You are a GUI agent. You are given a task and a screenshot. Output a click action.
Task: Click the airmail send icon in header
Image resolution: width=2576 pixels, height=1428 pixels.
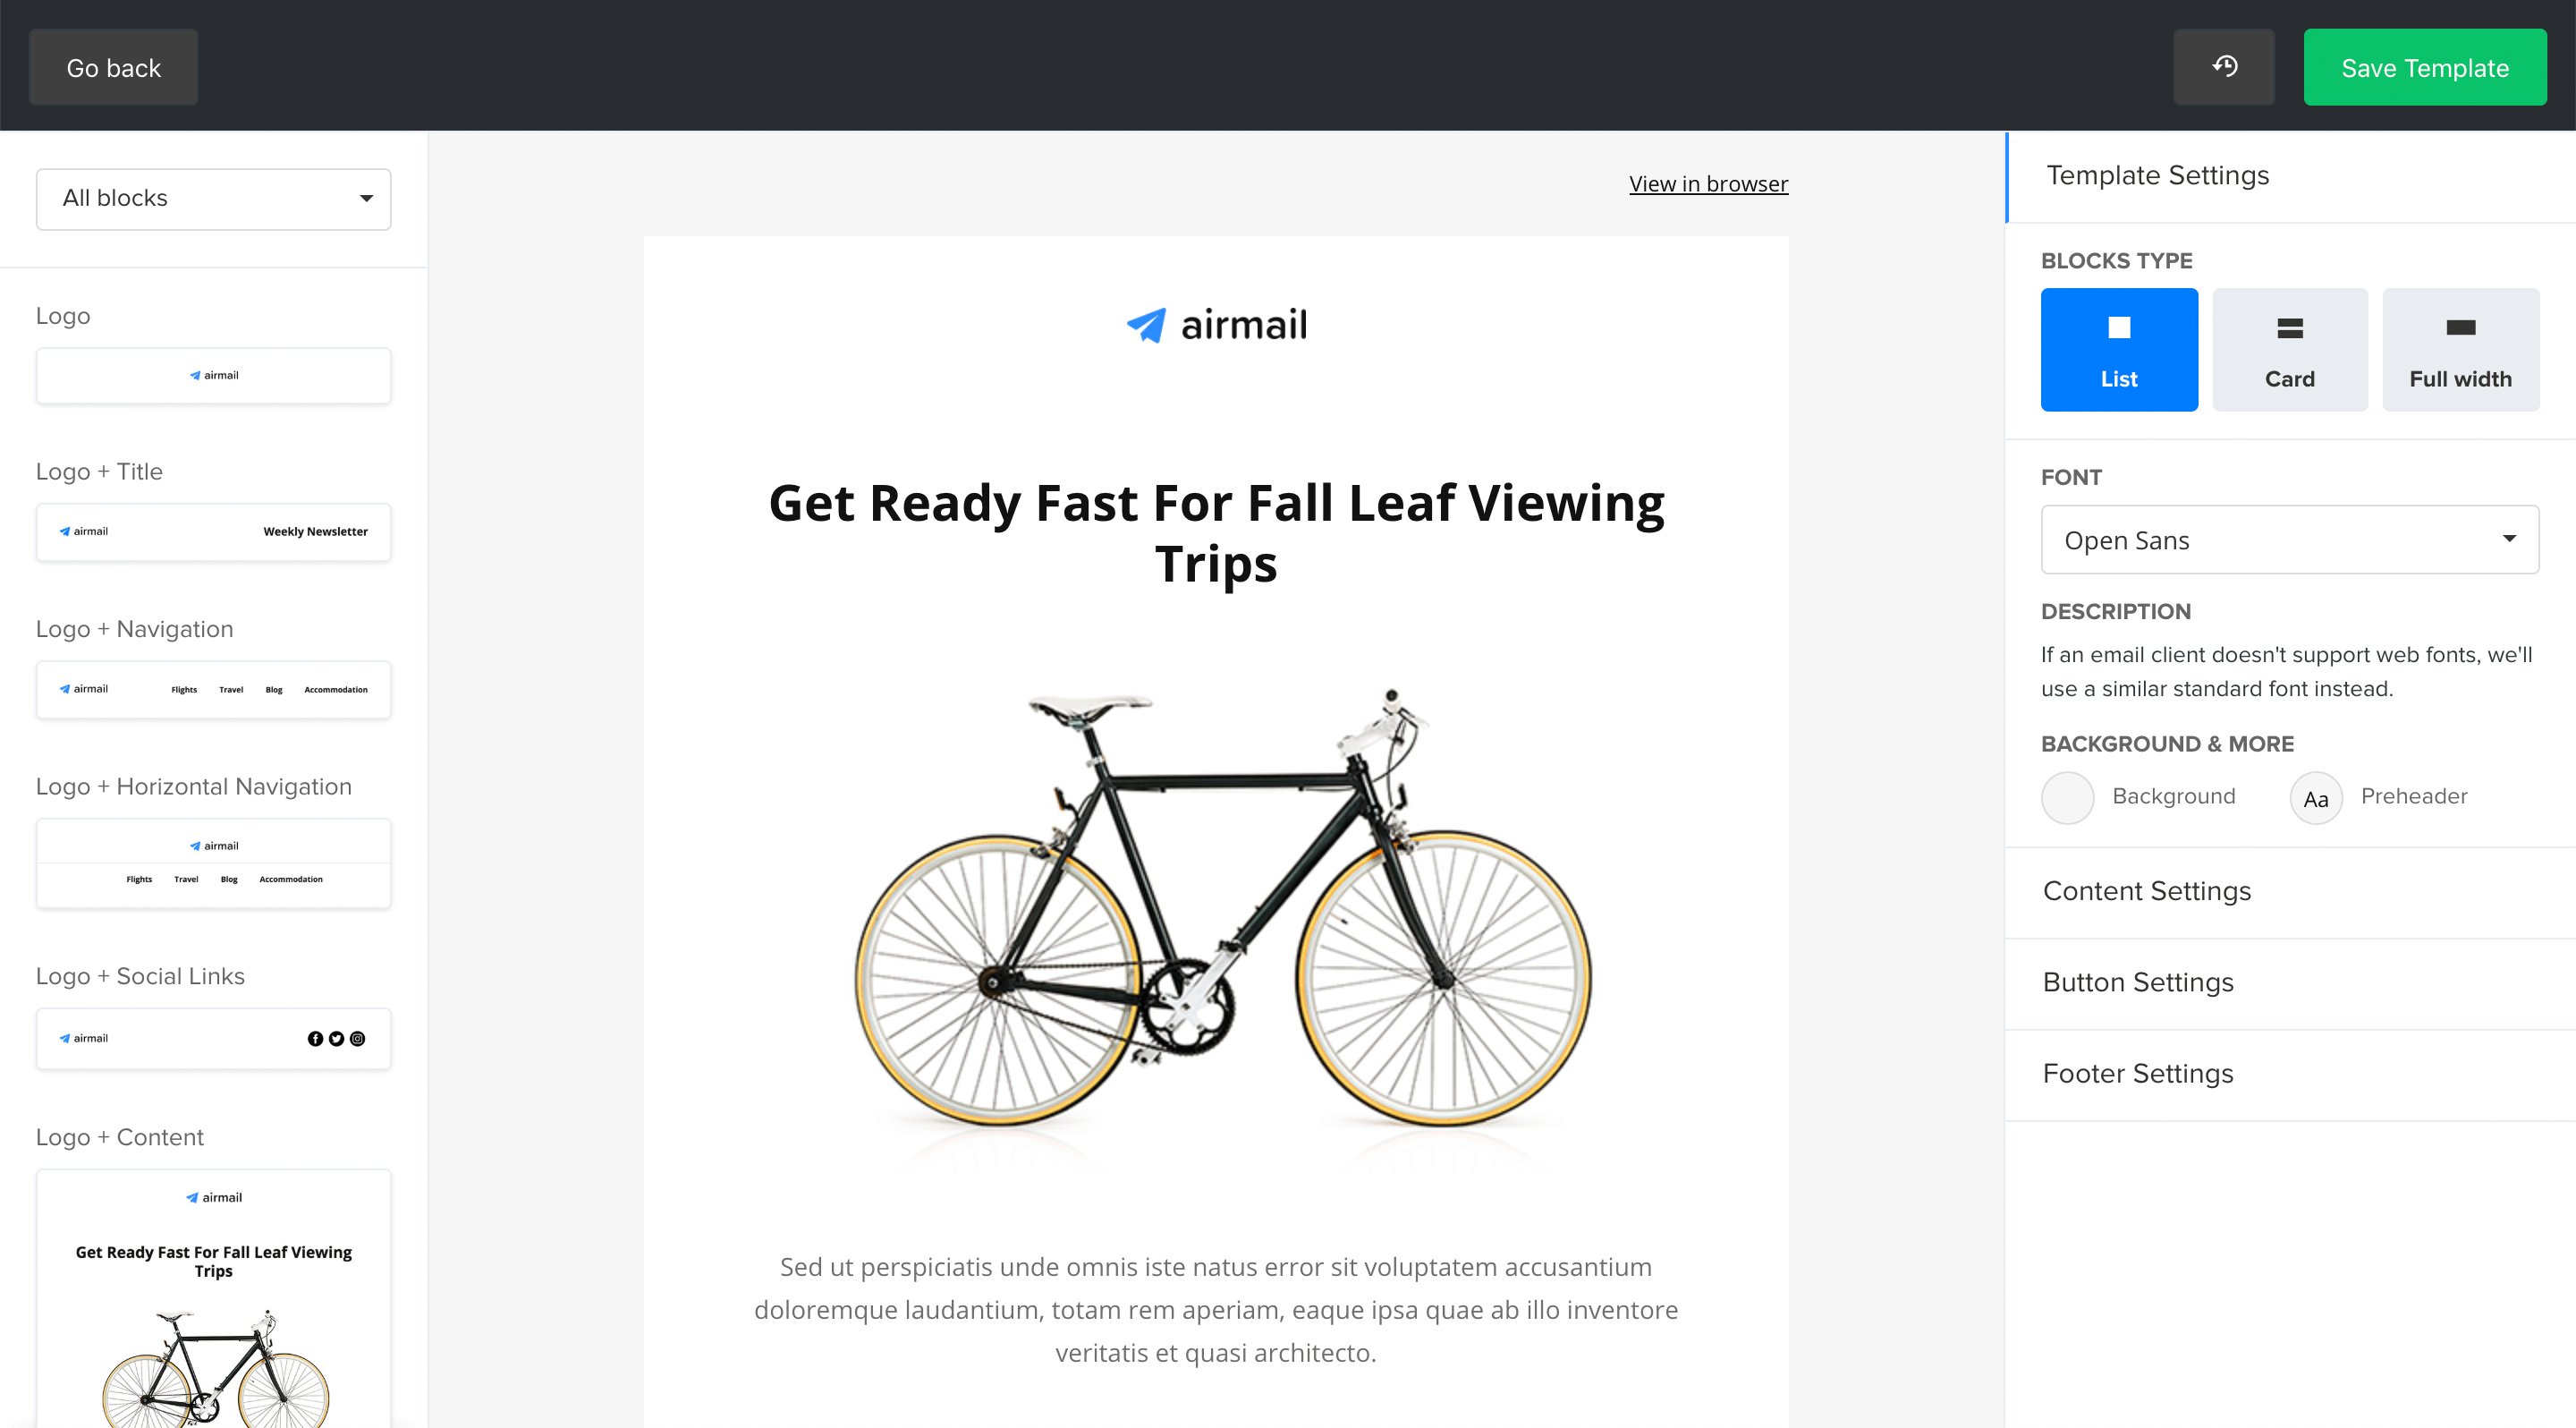(1142, 324)
